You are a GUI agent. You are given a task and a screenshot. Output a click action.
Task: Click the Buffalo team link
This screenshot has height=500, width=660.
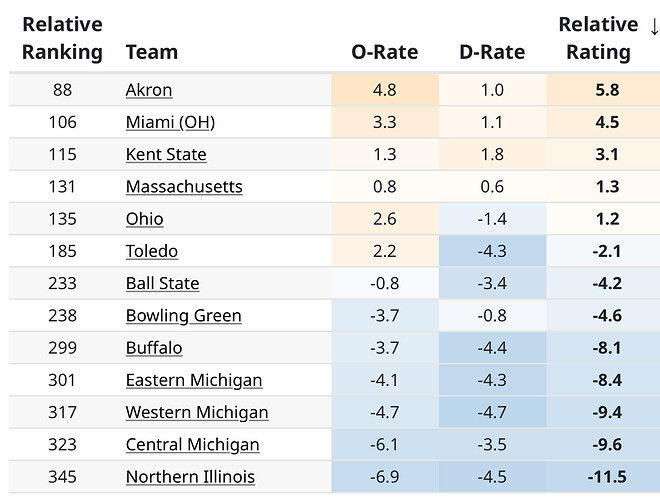[154, 348]
